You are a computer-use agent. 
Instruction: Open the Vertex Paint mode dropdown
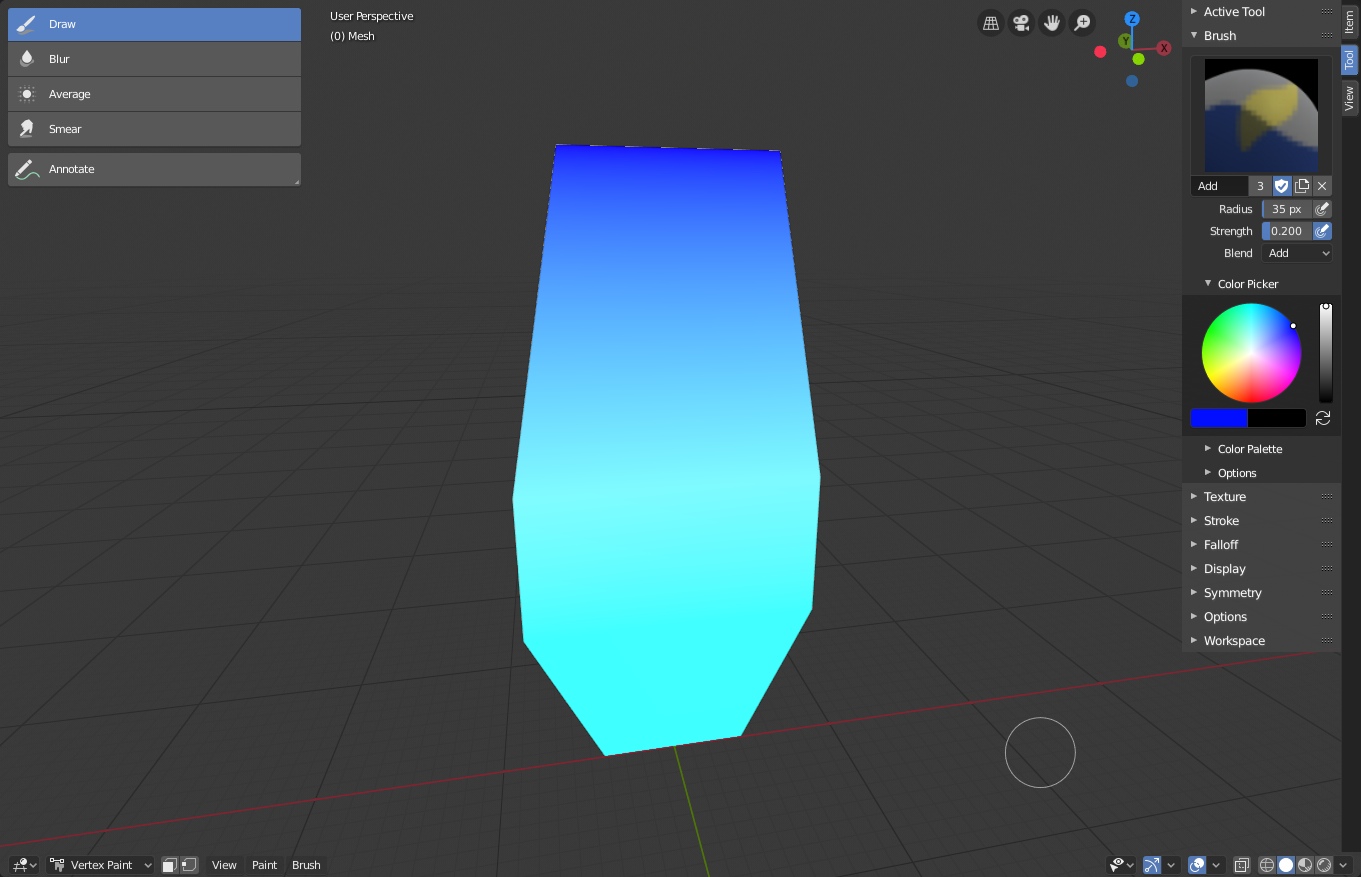point(100,865)
